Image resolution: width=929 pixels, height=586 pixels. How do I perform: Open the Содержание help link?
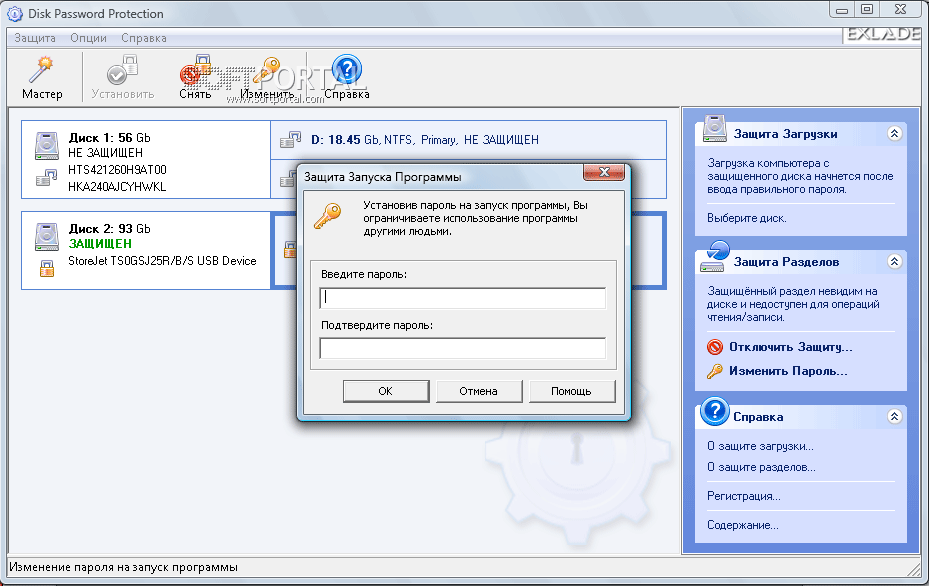[x=742, y=525]
